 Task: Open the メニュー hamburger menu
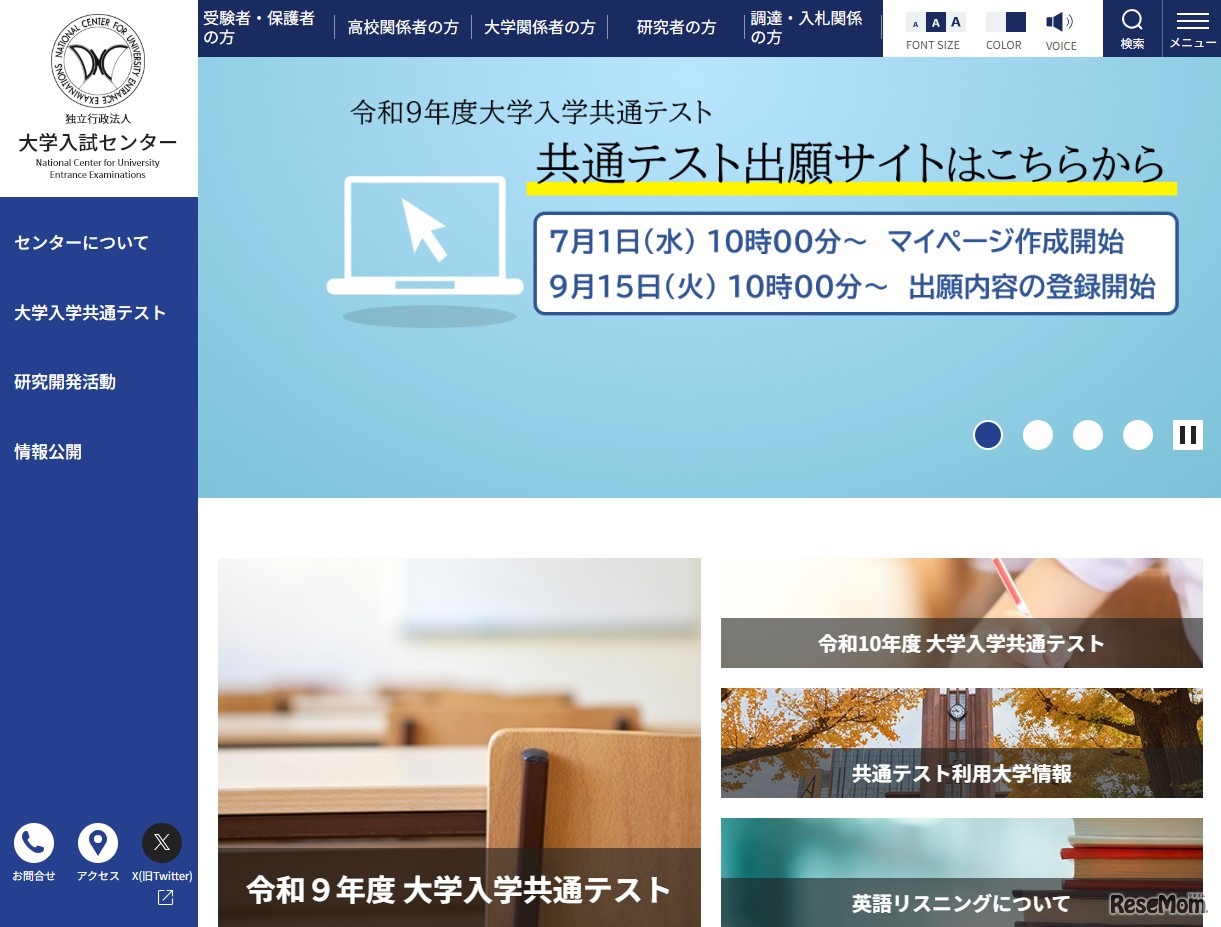click(x=1192, y=28)
